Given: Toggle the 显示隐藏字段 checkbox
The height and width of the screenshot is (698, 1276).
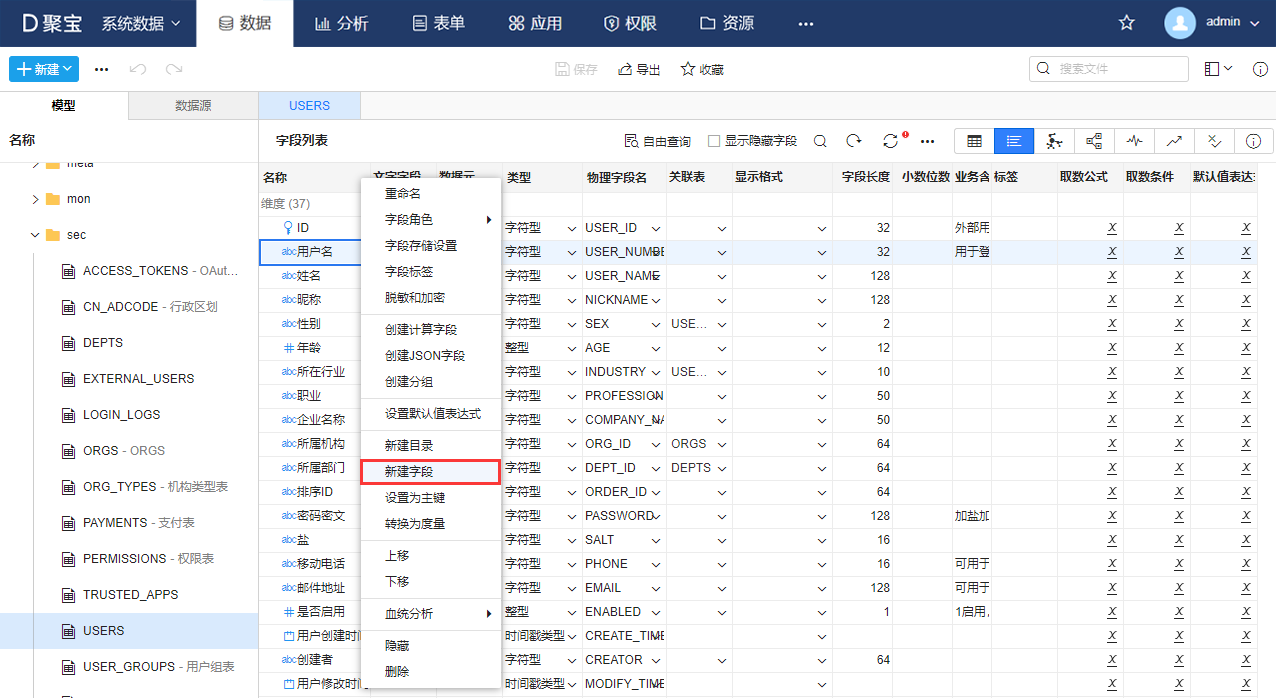Looking at the screenshot, I should click(x=714, y=141).
